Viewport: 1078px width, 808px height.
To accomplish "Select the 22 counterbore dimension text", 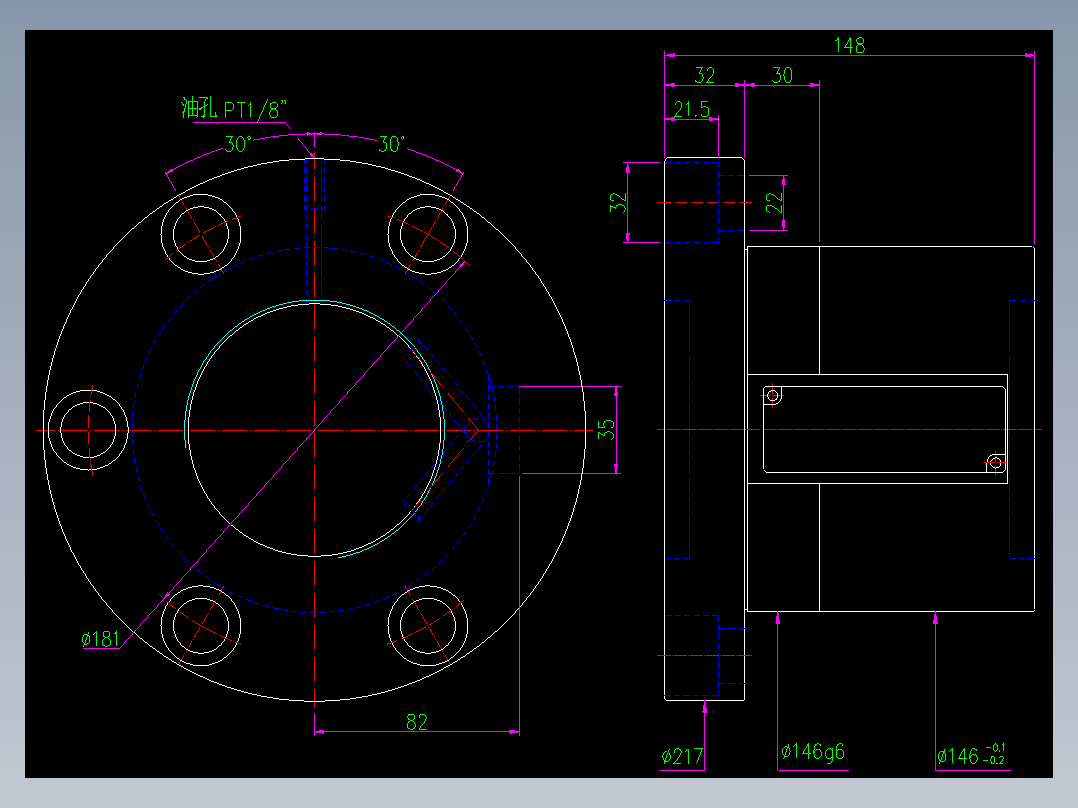I will [774, 202].
